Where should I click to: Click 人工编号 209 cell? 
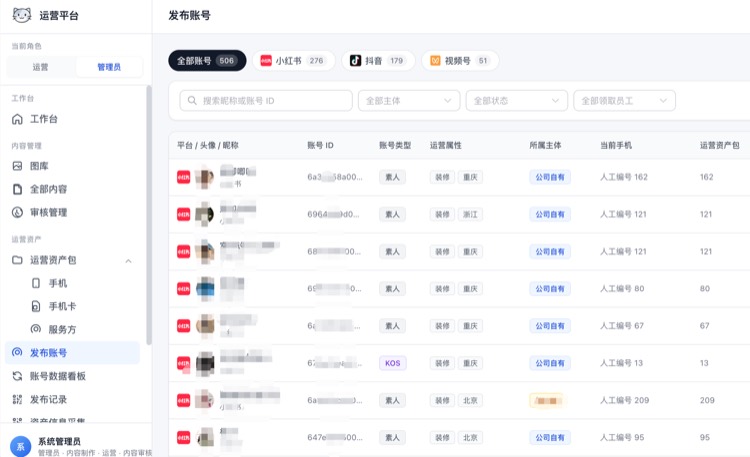coord(625,400)
